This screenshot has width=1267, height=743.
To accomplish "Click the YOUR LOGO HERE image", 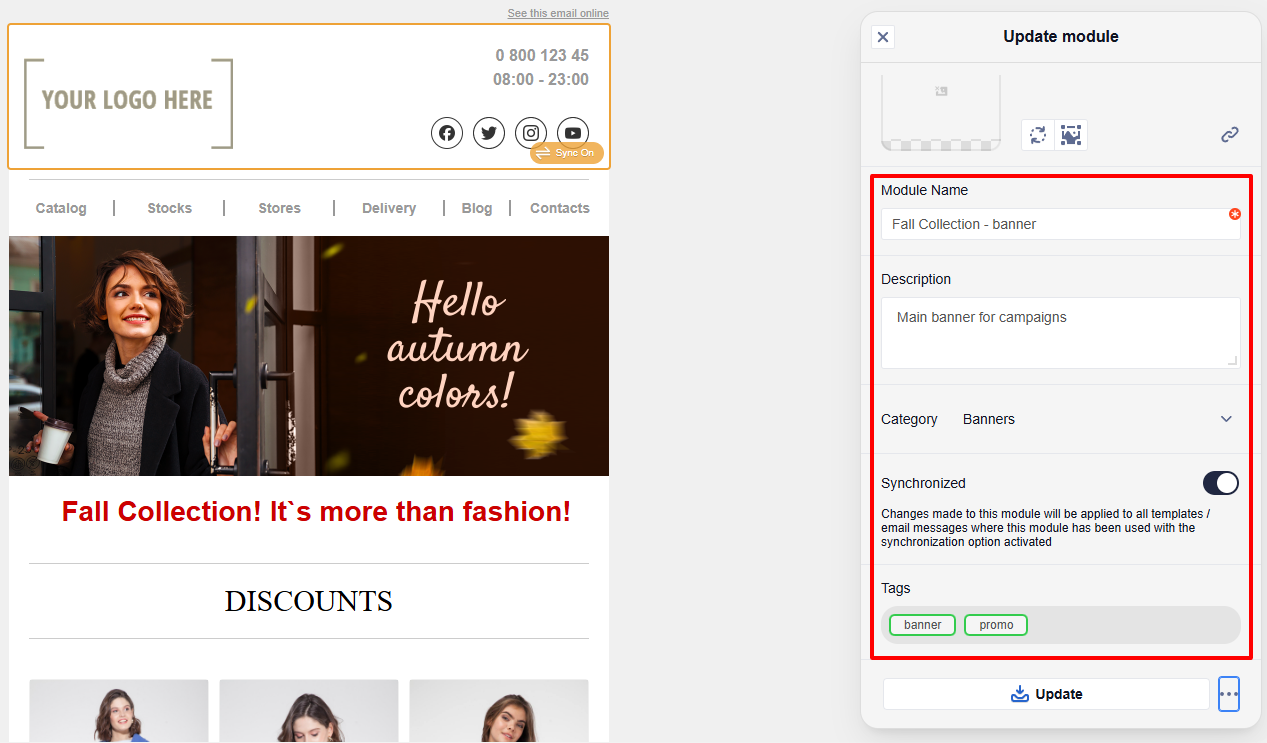I will click(128, 104).
